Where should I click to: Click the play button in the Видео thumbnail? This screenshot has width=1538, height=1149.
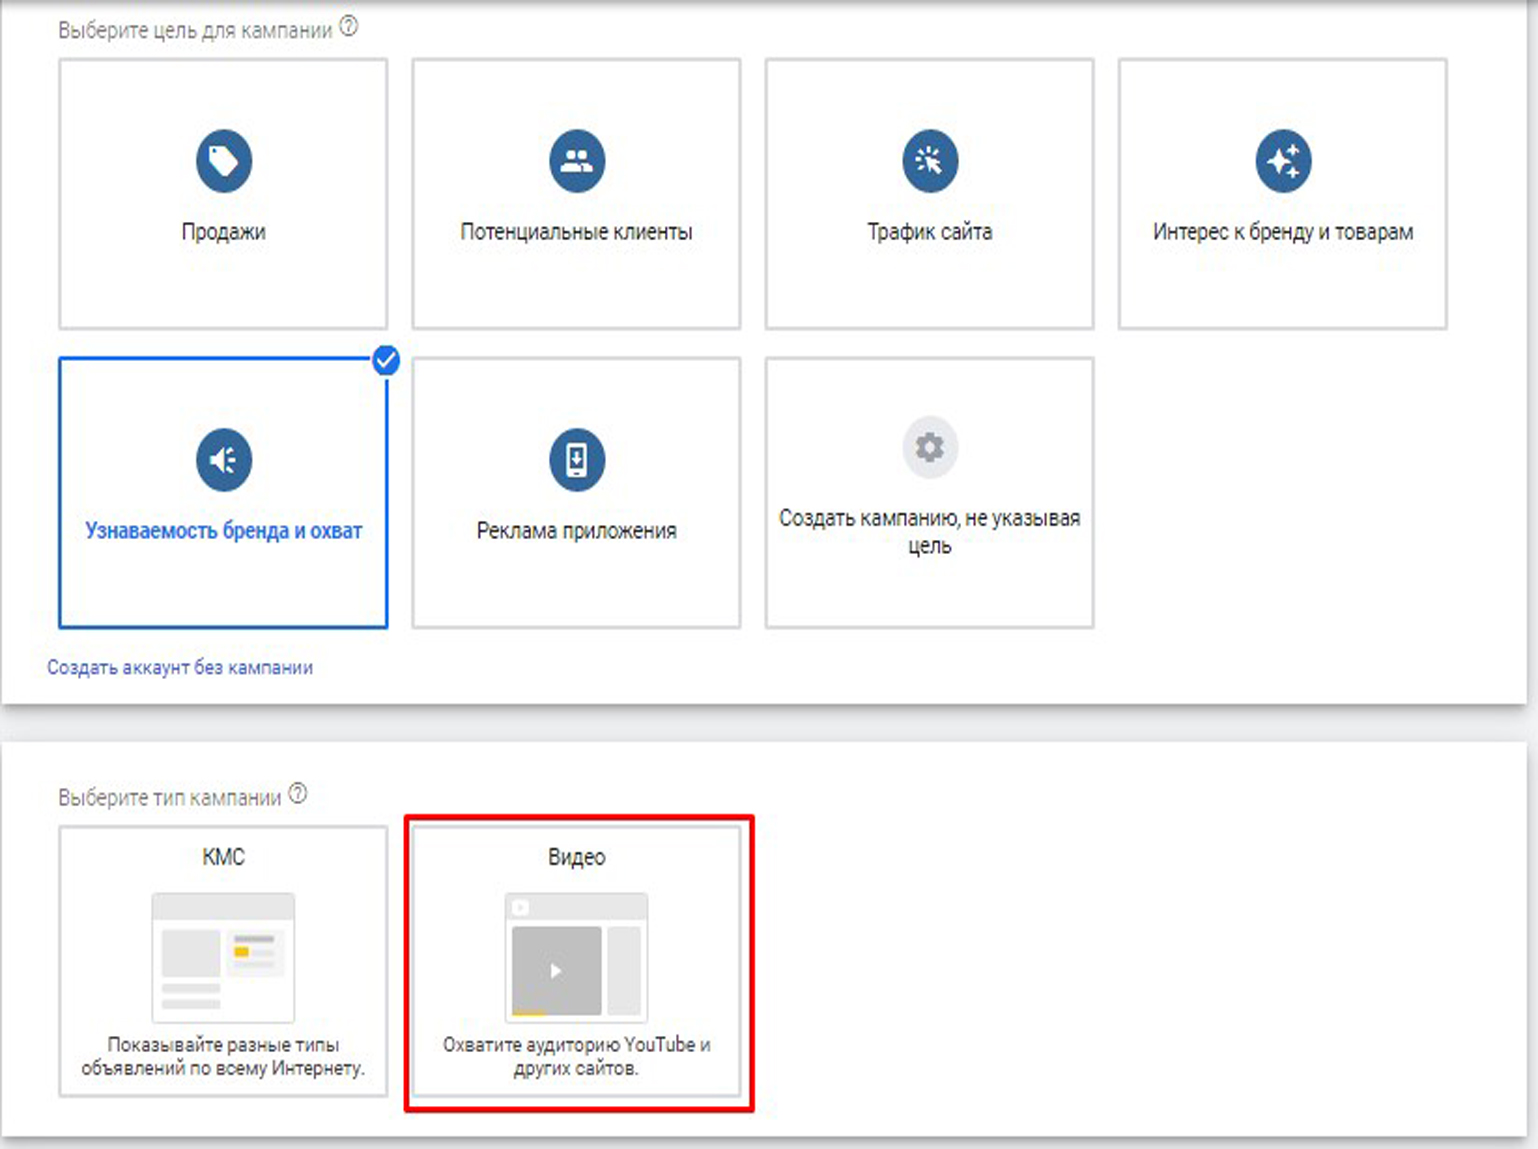pos(556,970)
